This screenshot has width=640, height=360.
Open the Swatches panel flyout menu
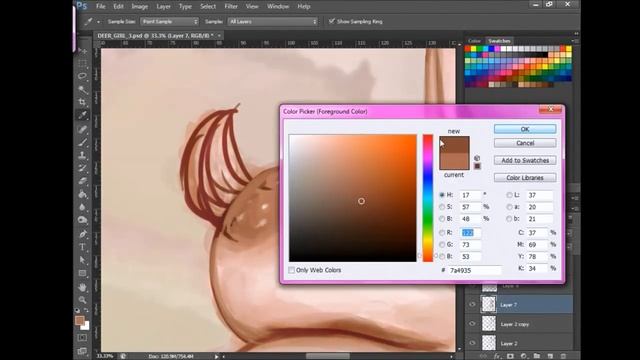coord(574,41)
